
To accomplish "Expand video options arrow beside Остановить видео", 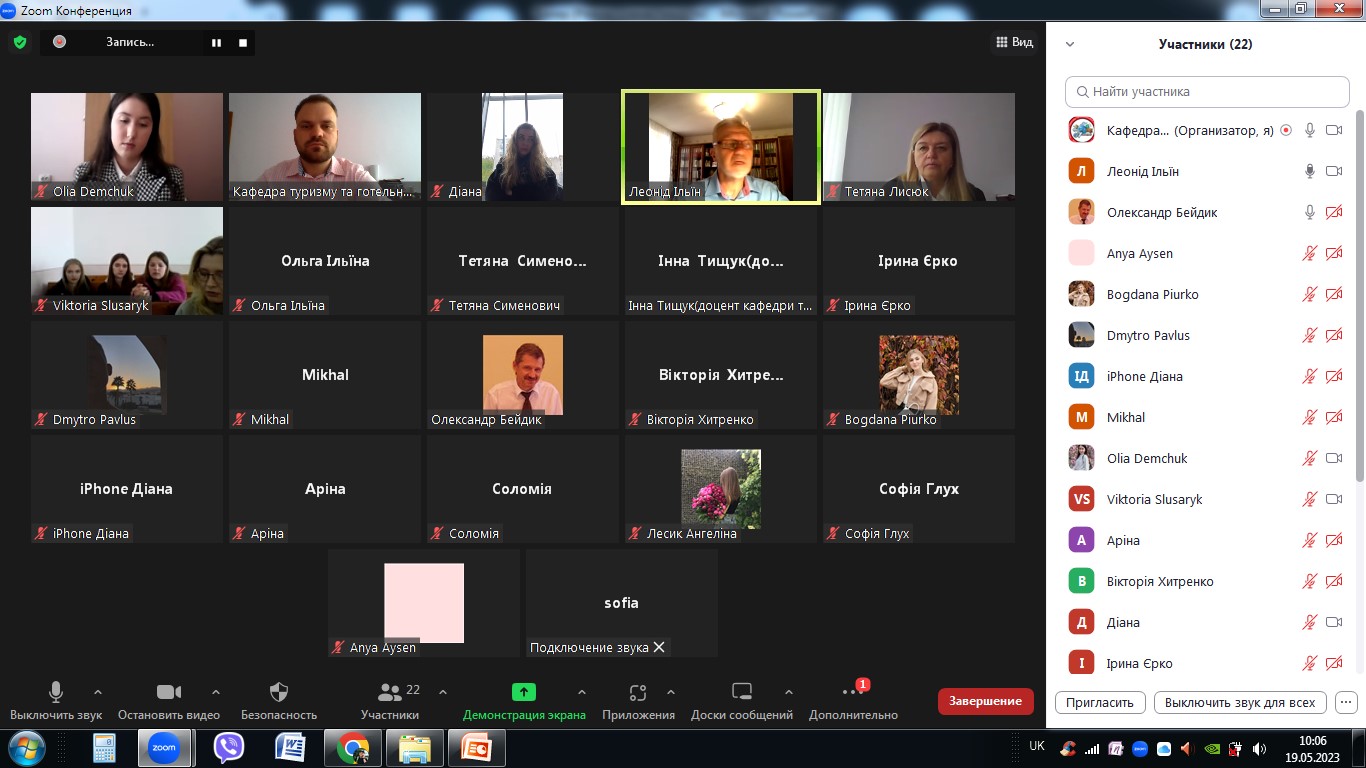I will click(216, 692).
